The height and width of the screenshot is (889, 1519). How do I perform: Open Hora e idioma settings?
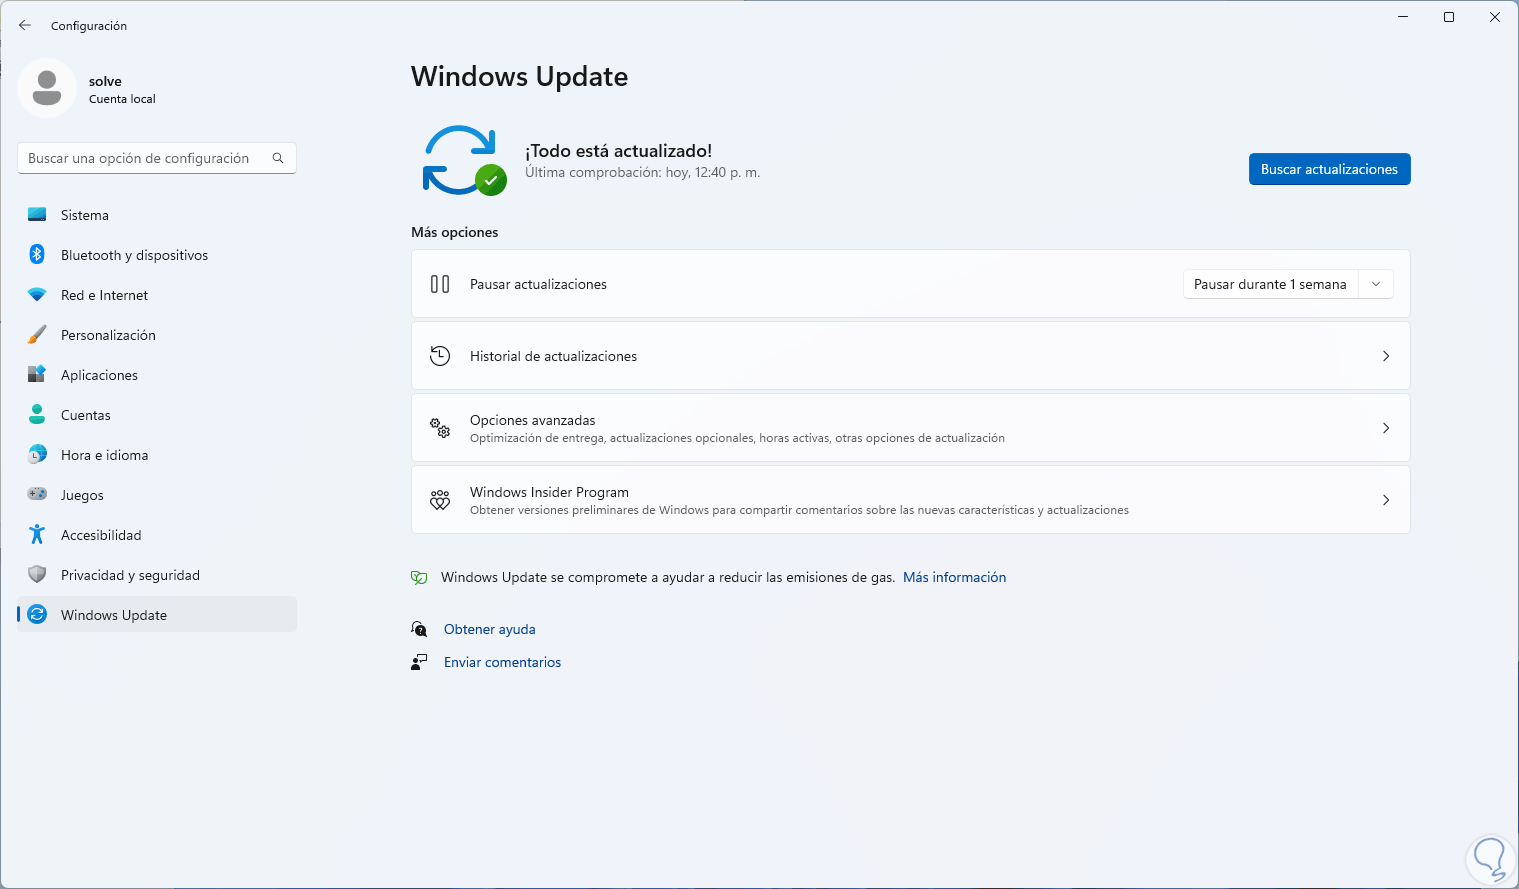104,455
